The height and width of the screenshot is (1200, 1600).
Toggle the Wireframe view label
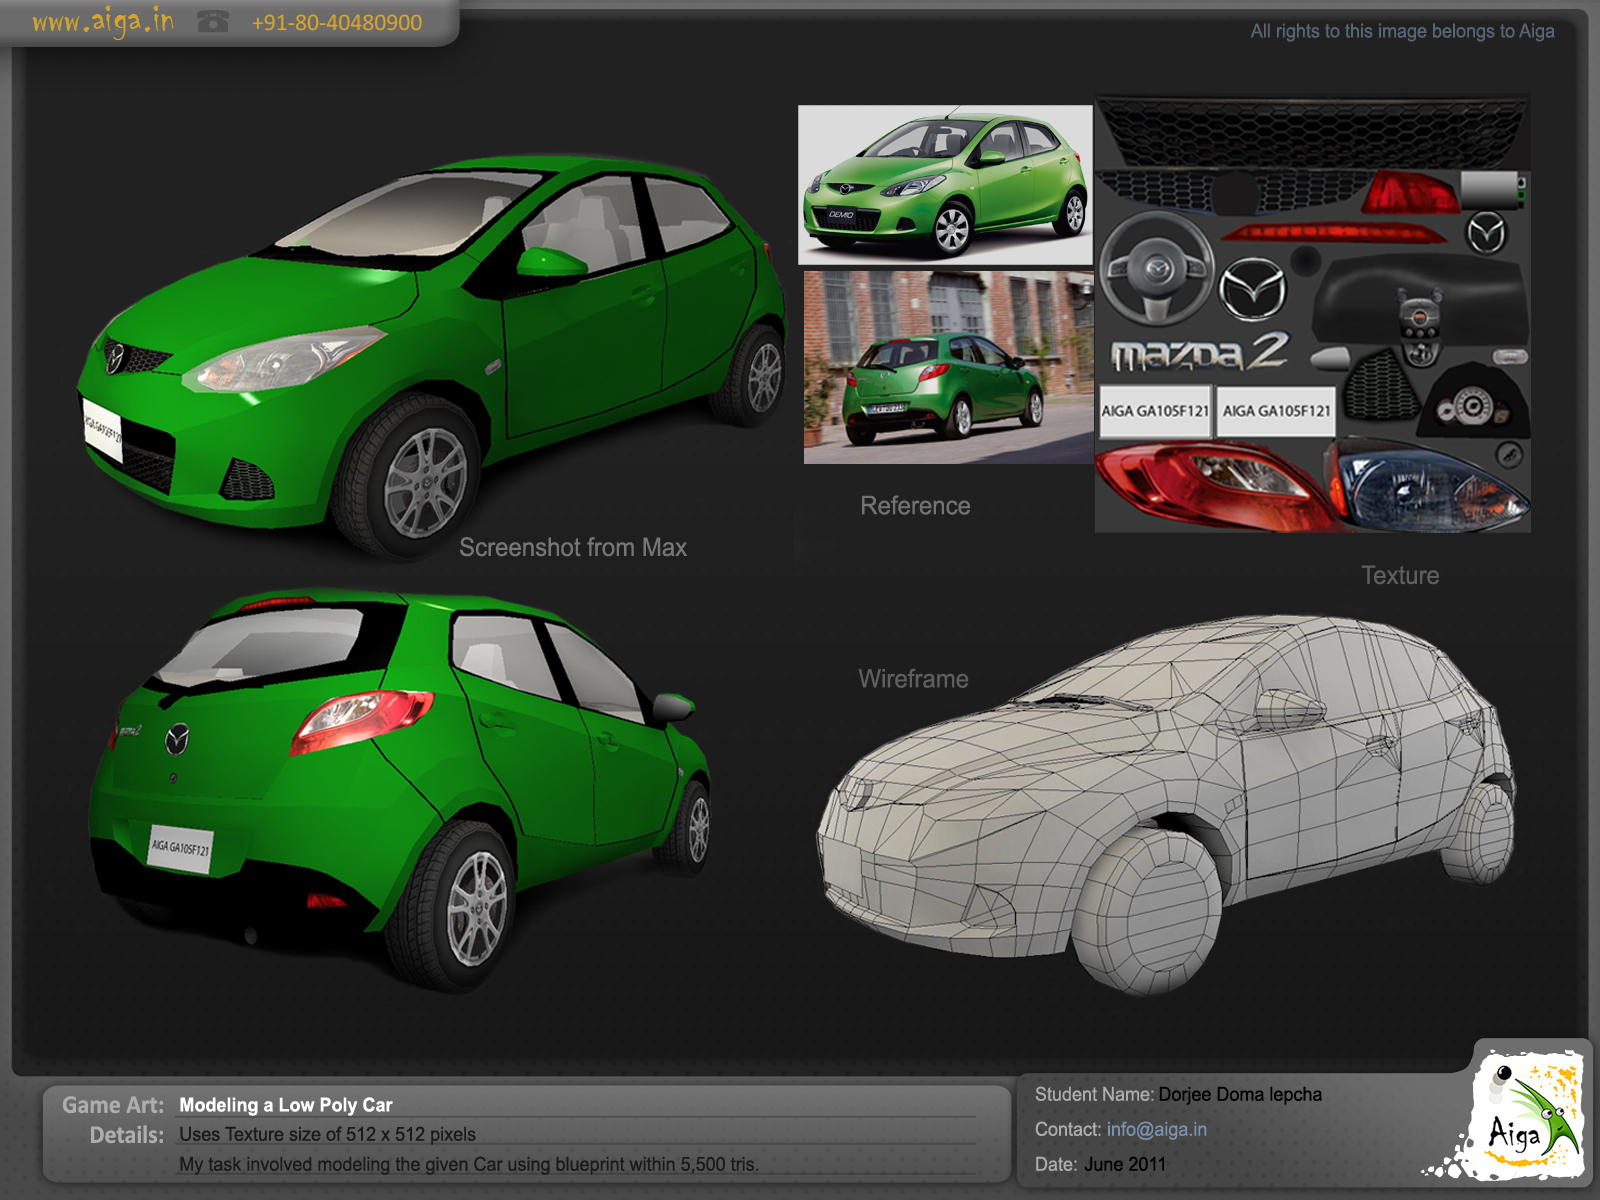(x=913, y=678)
